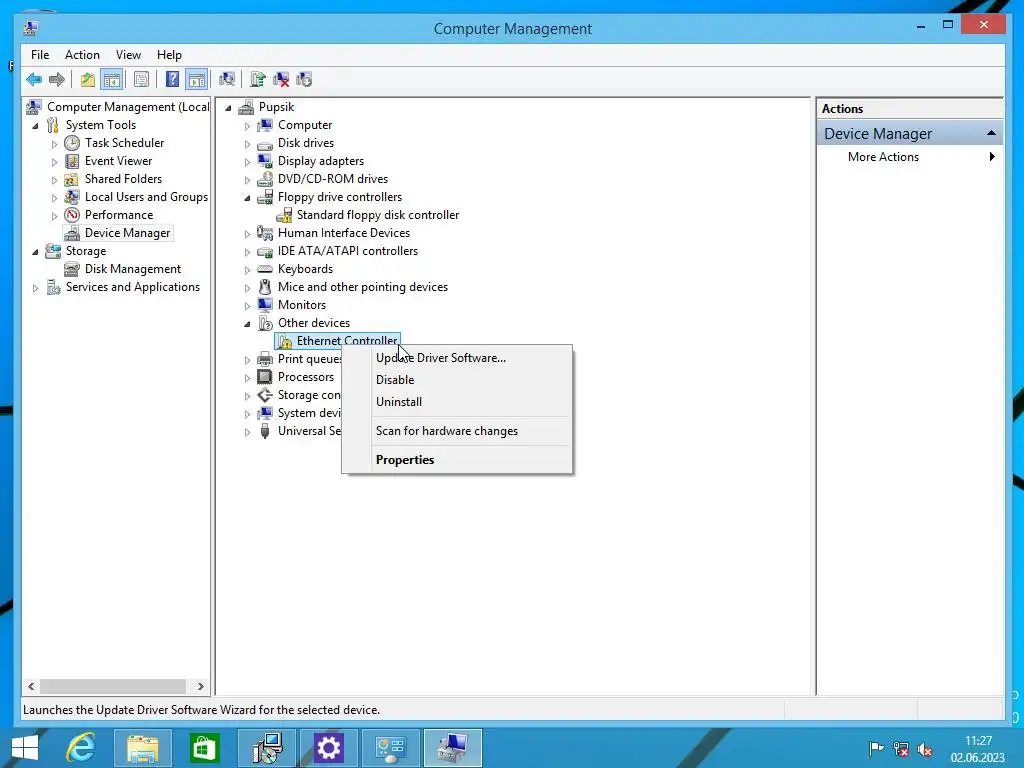The width and height of the screenshot is (1024, 768).
Task: Open File Explorer from taskbar
Action: (x=142, y=748)
